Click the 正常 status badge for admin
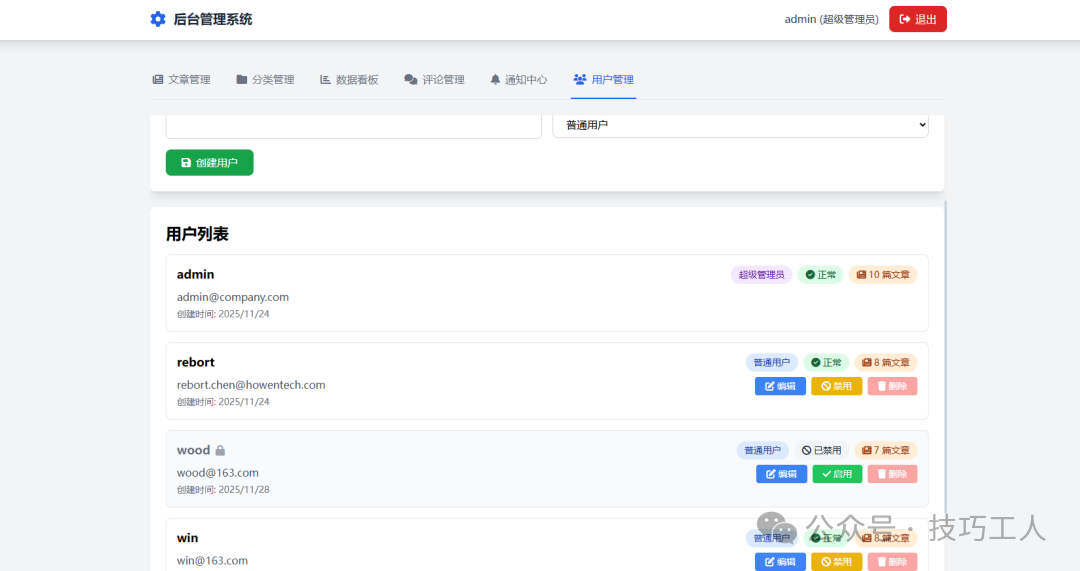 click(x=820, y=275)
